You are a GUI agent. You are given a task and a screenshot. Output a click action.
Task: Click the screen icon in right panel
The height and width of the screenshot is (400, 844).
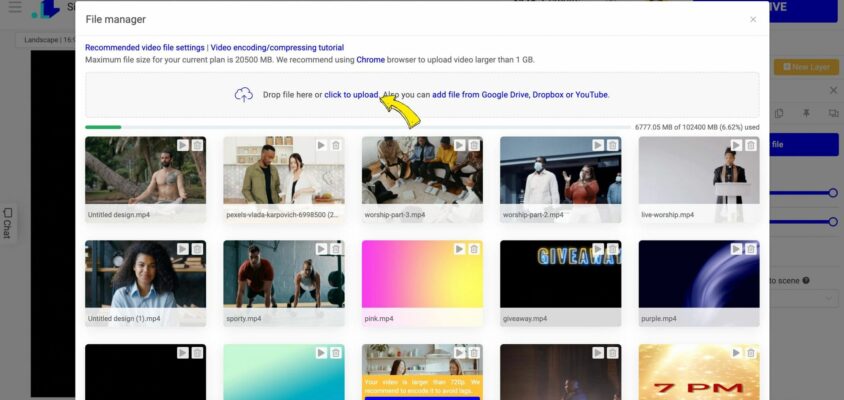click(833, 113)
